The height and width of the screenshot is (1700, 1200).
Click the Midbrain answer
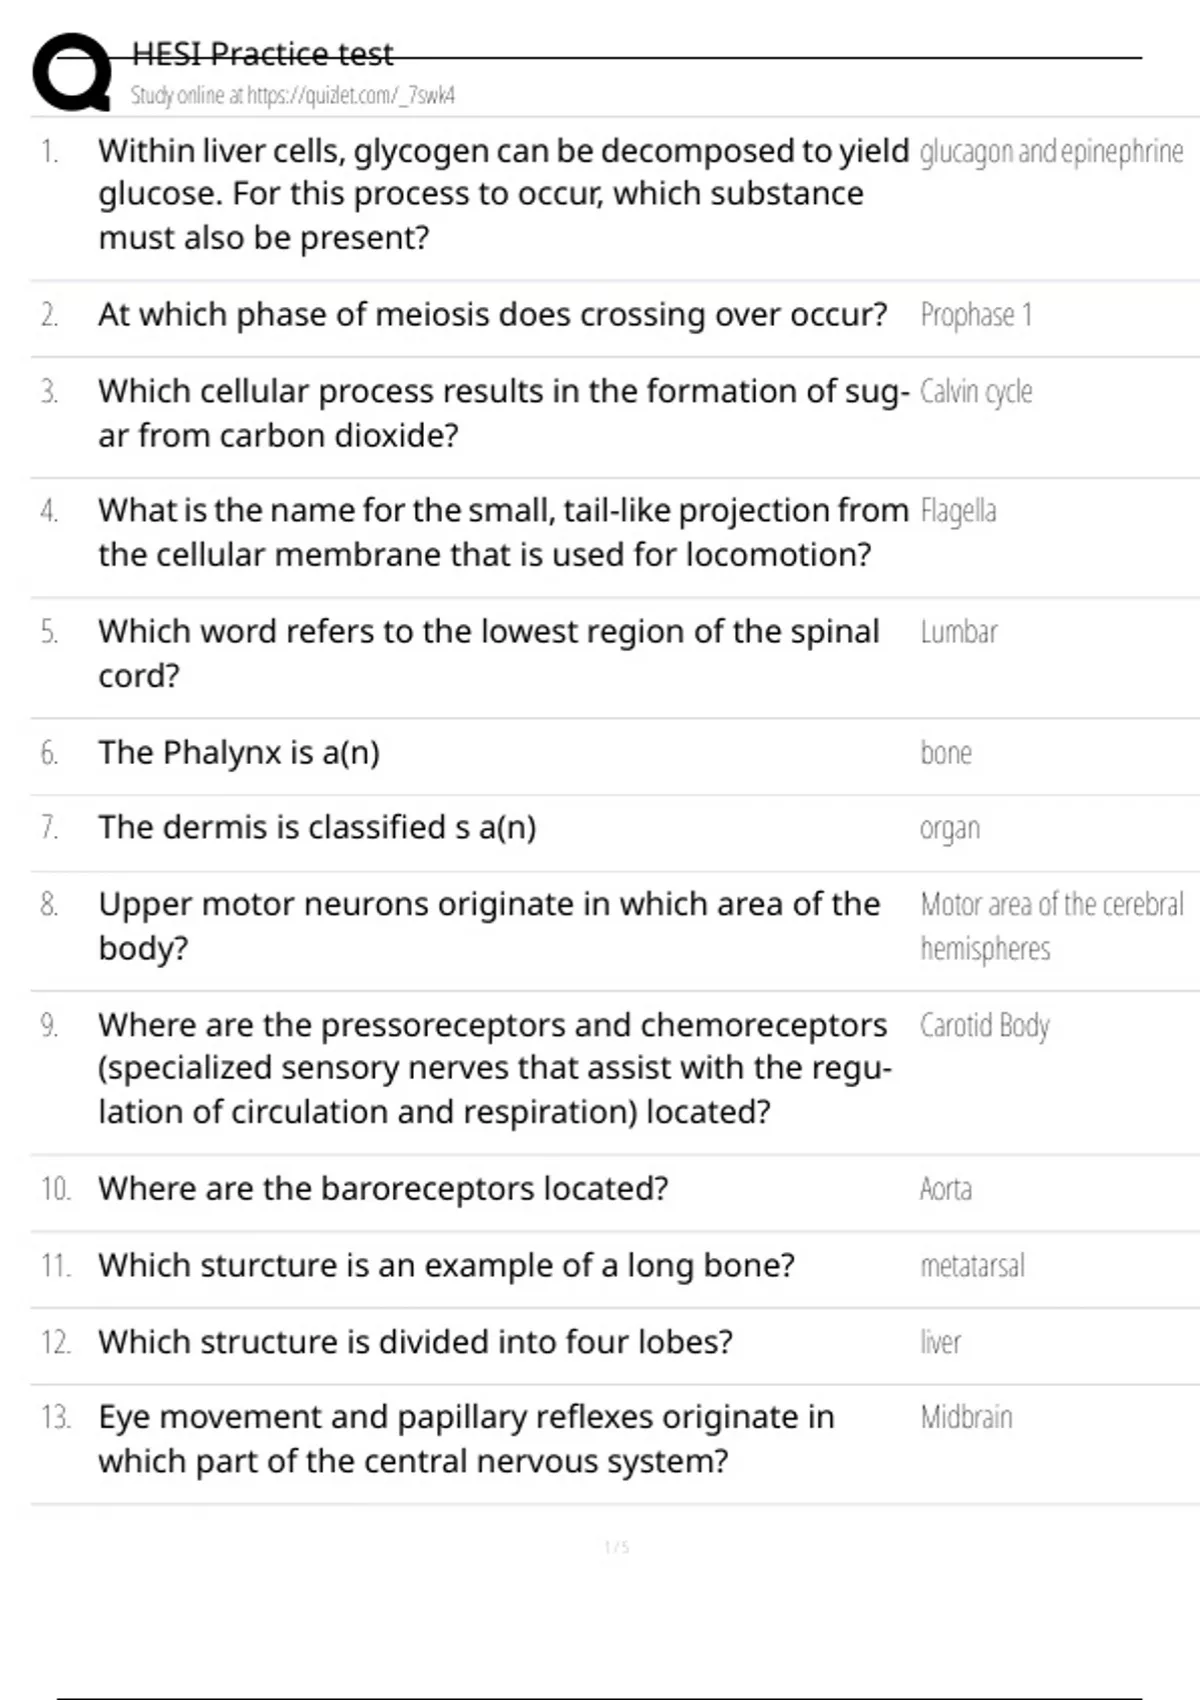pyautogui.click(x=966, y=1418)
